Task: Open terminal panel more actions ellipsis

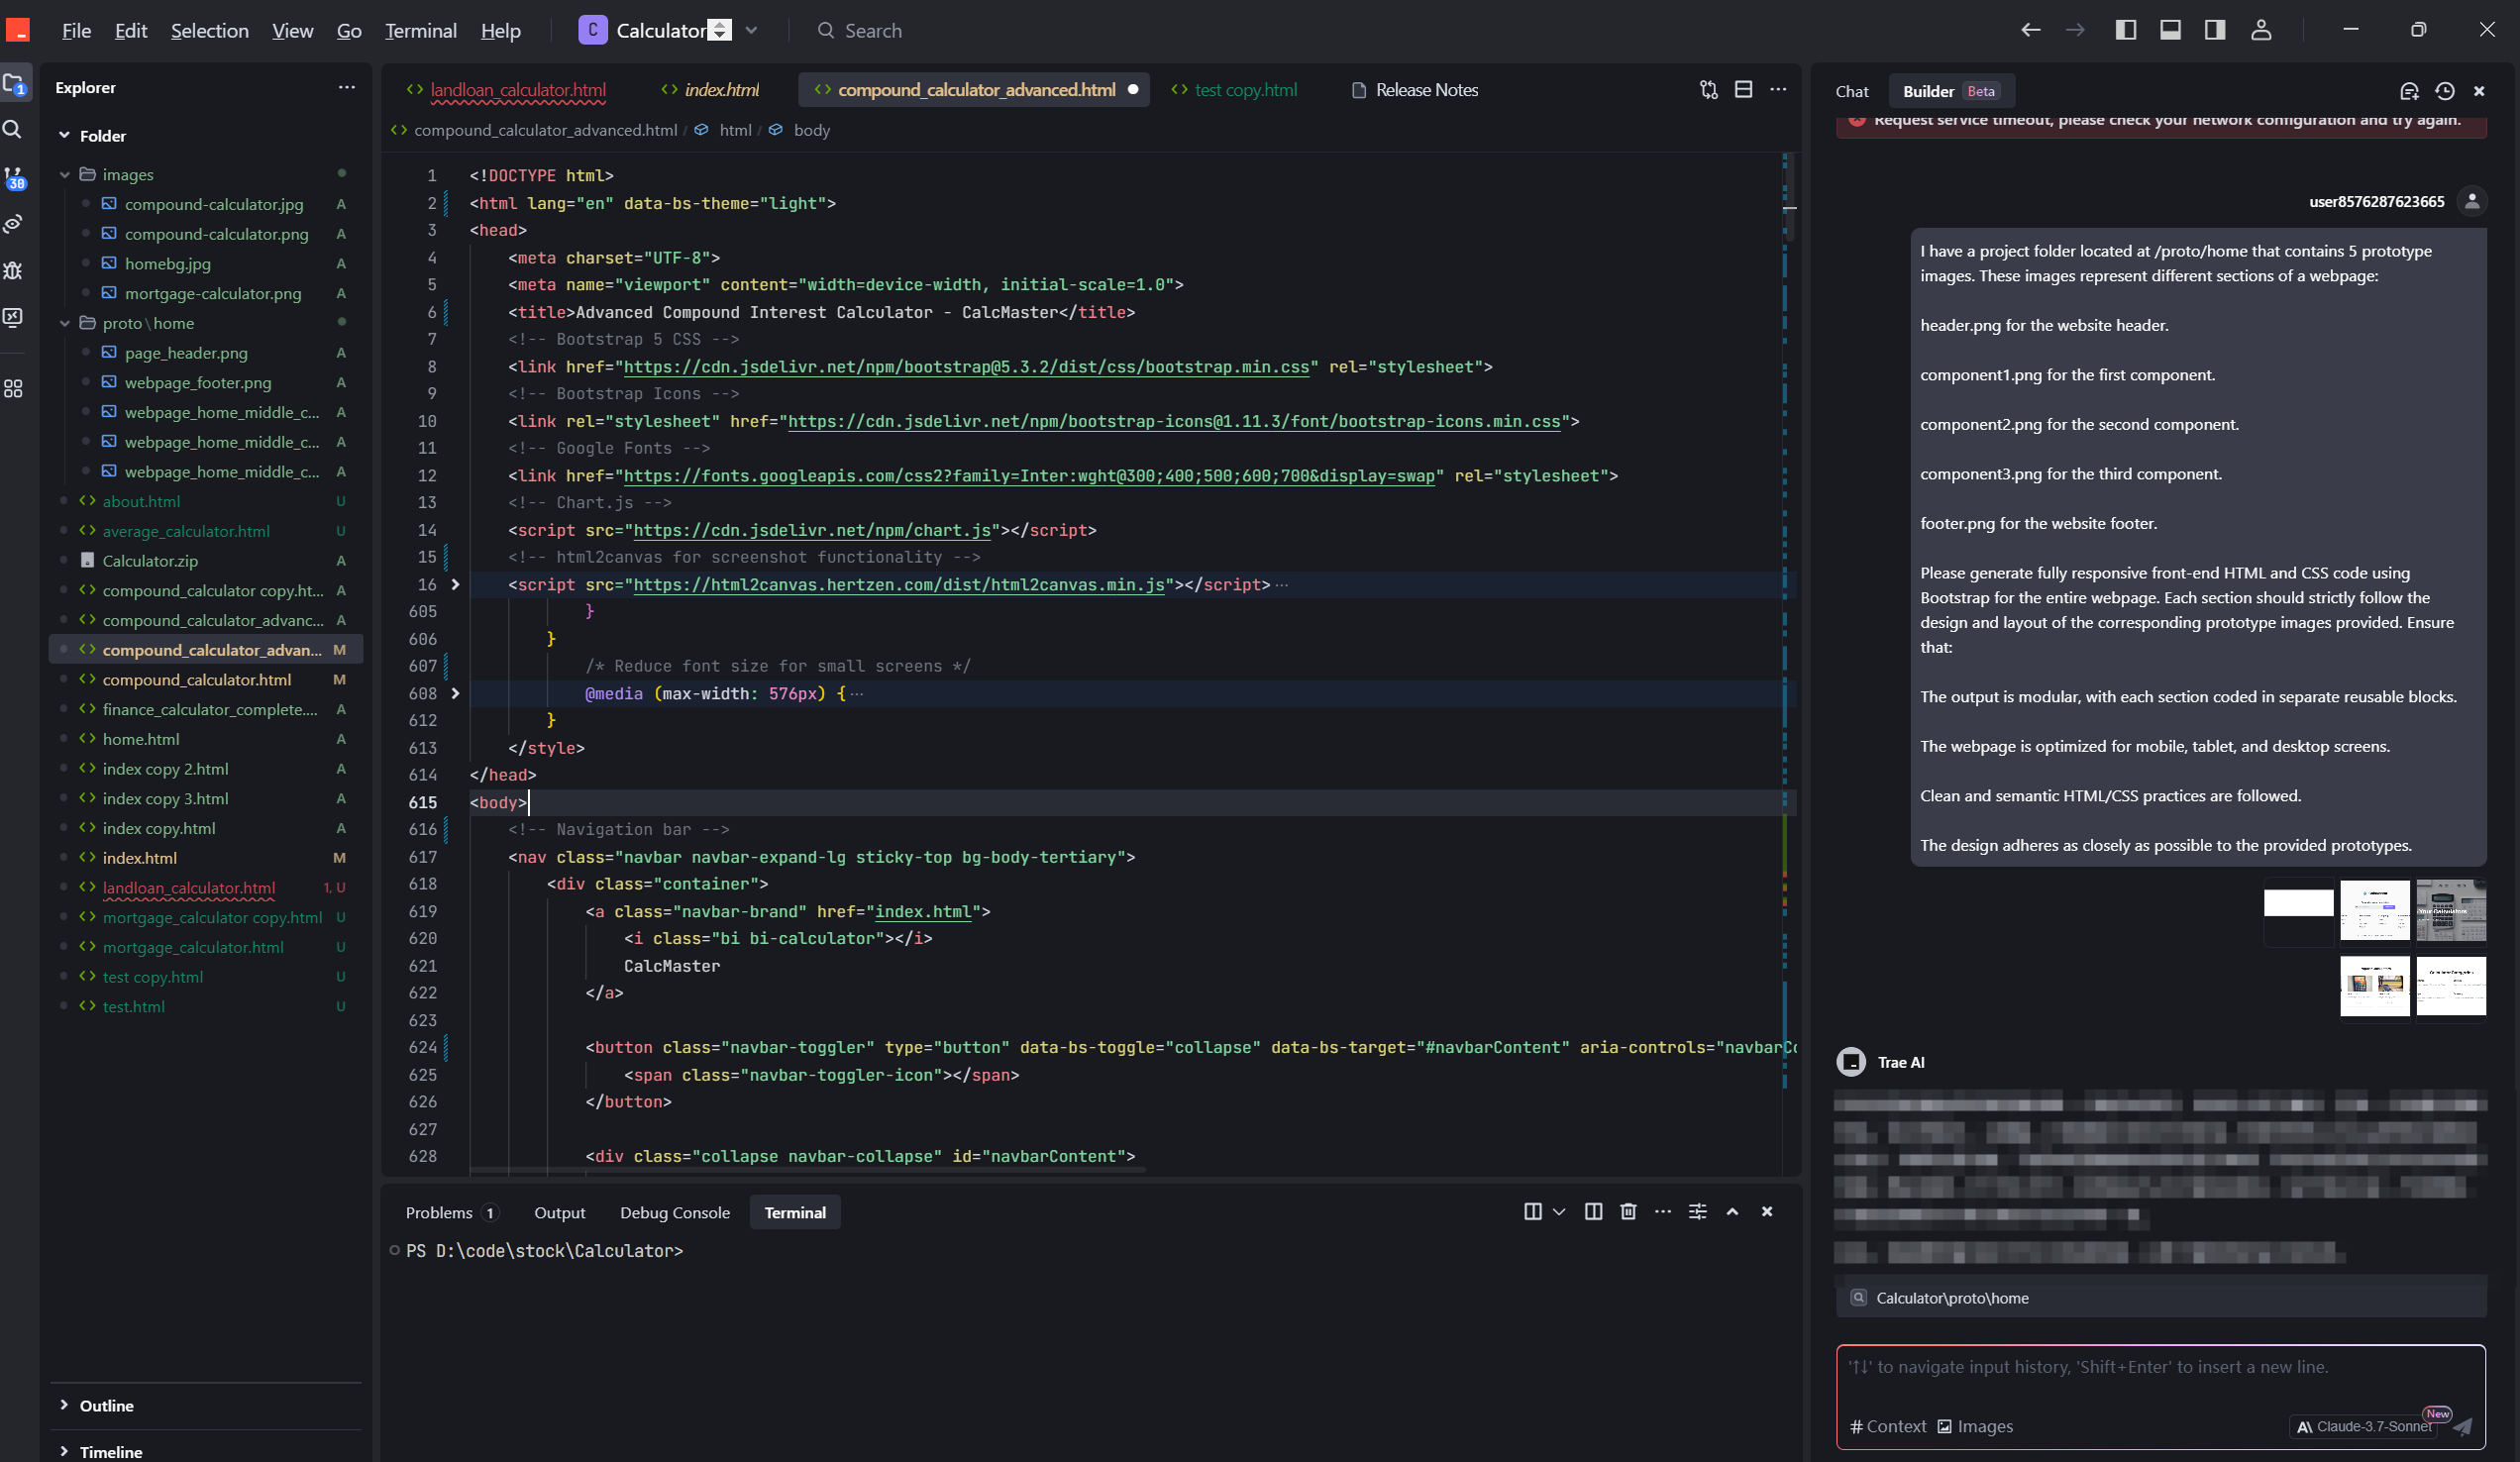Action: (1662, 1211)
